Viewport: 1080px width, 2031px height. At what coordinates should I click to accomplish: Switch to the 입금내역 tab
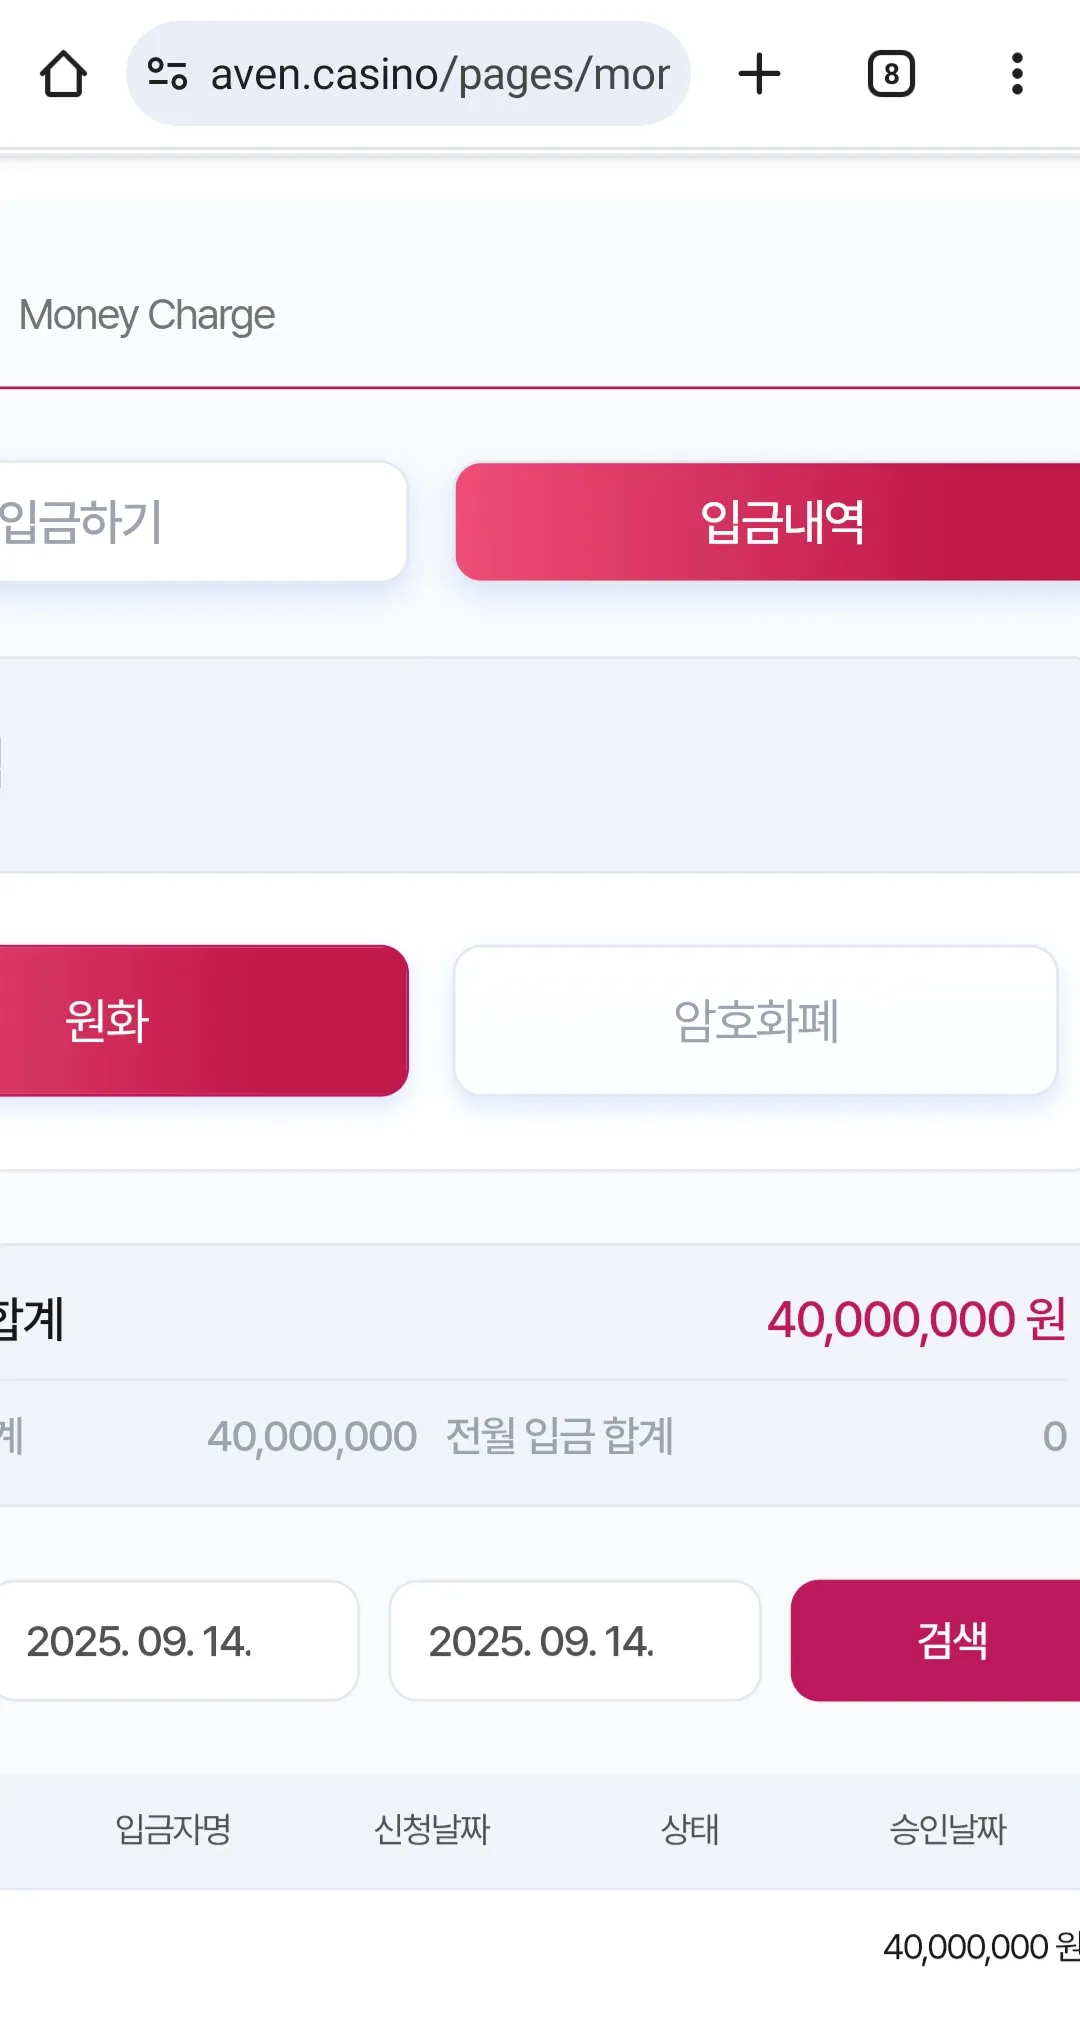[768, 521]
